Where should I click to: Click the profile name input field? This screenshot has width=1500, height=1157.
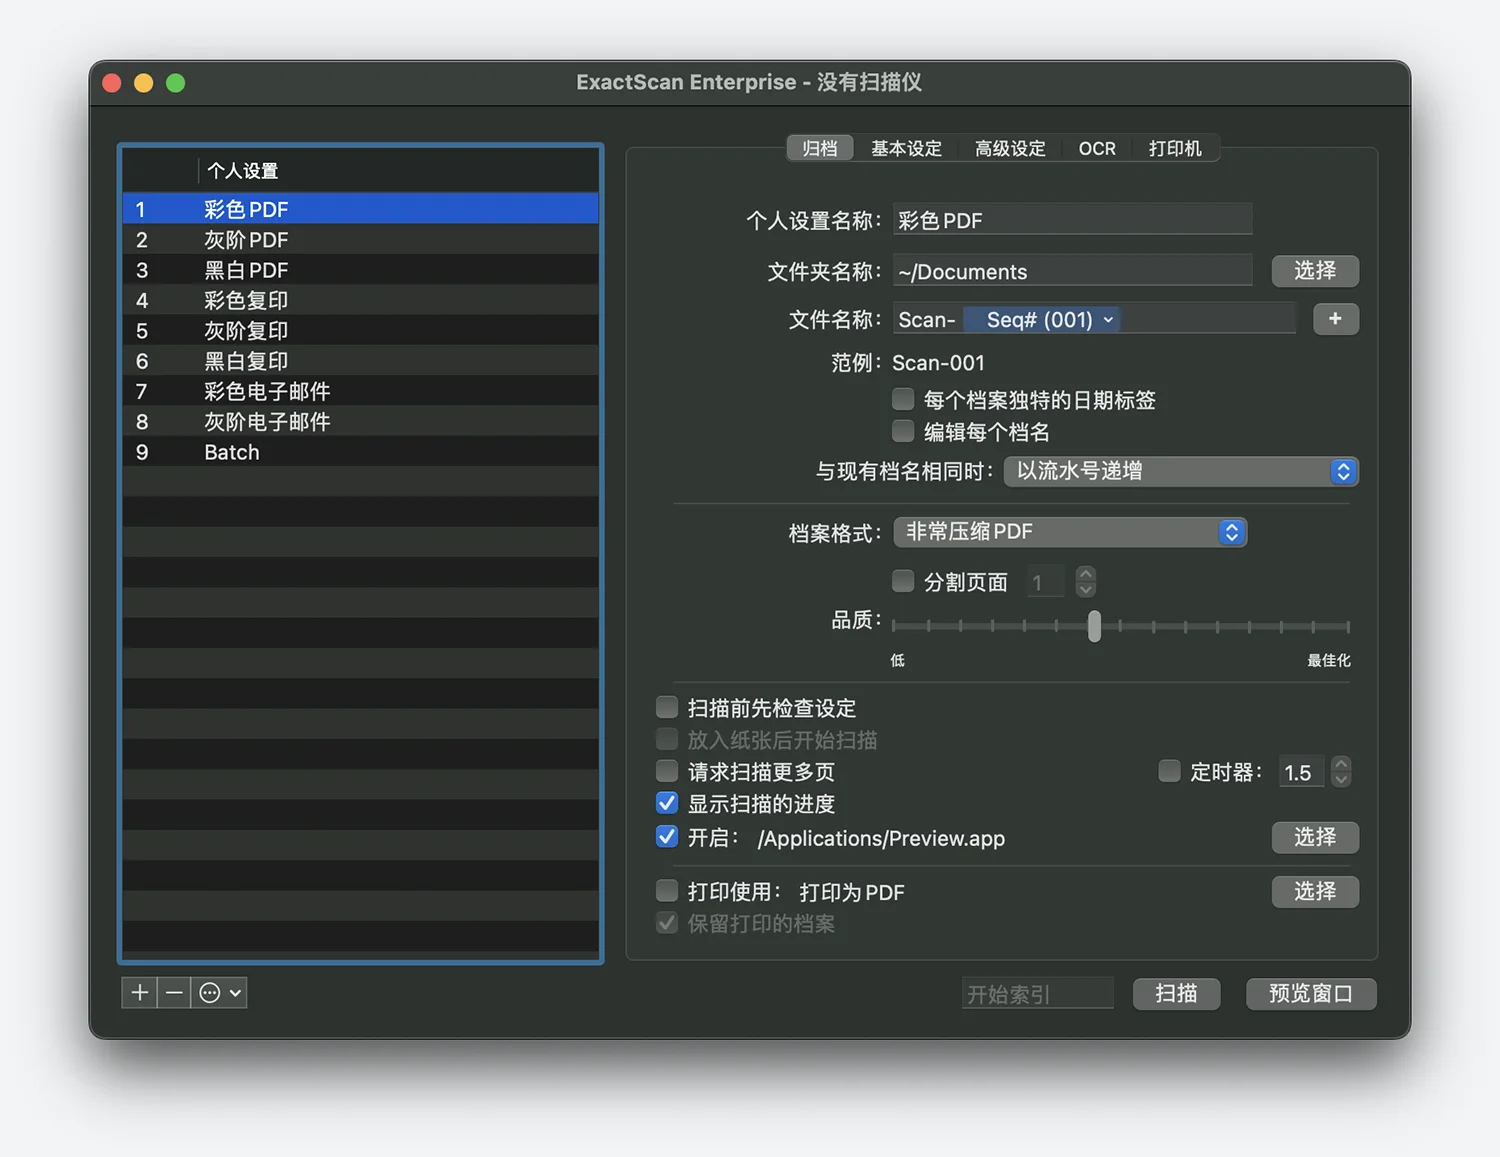tap(1072, 219)
